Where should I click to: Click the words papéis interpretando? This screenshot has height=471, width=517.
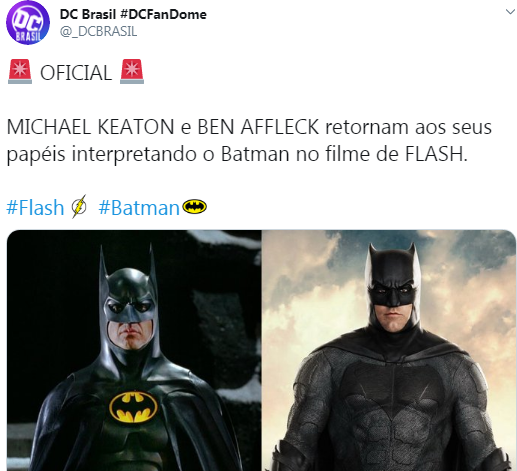(102, 155)
